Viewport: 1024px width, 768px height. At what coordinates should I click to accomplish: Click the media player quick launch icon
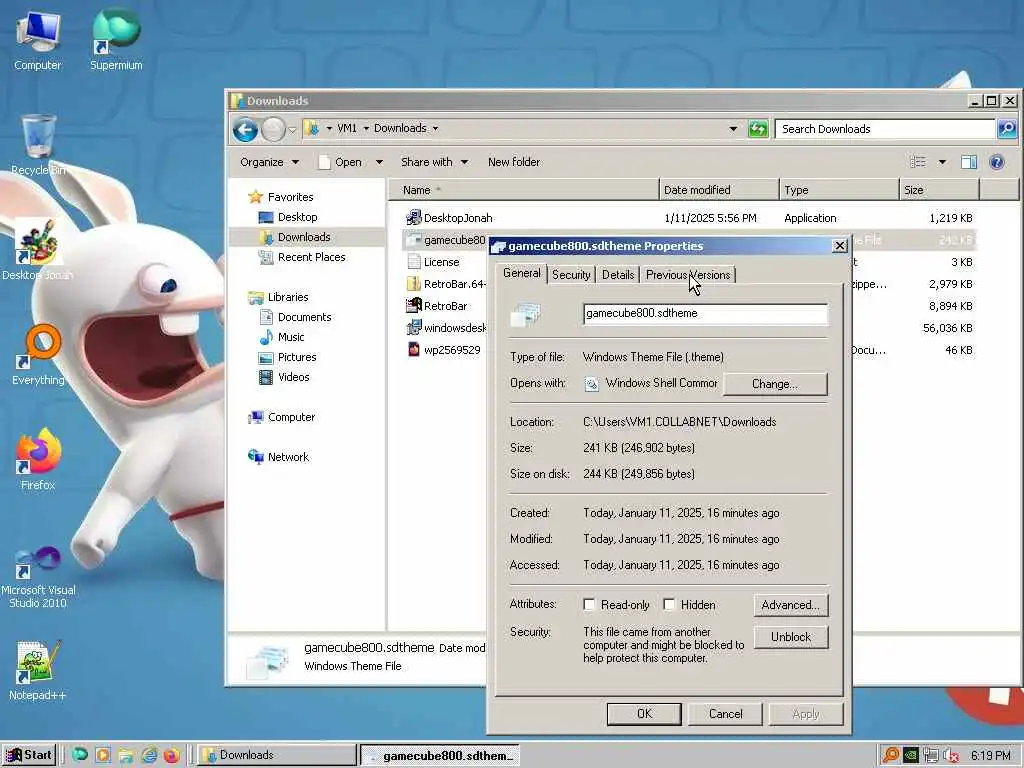click(103, 755)
